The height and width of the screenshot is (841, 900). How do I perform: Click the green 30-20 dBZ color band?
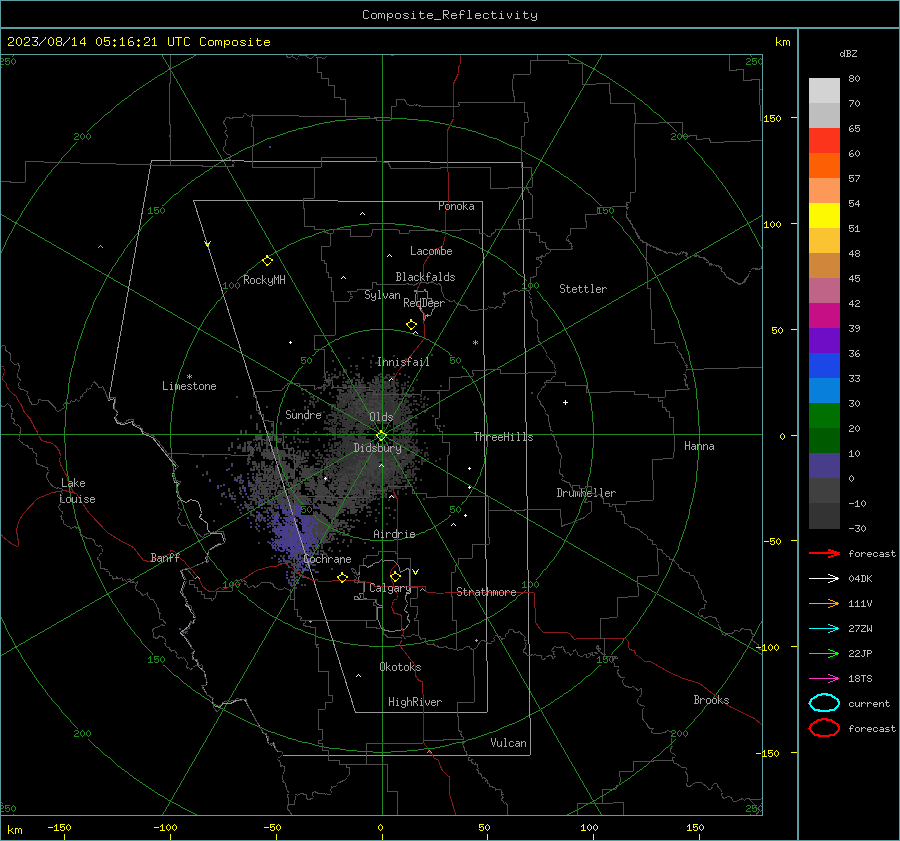pyautogui.click(x=824, y=415)
